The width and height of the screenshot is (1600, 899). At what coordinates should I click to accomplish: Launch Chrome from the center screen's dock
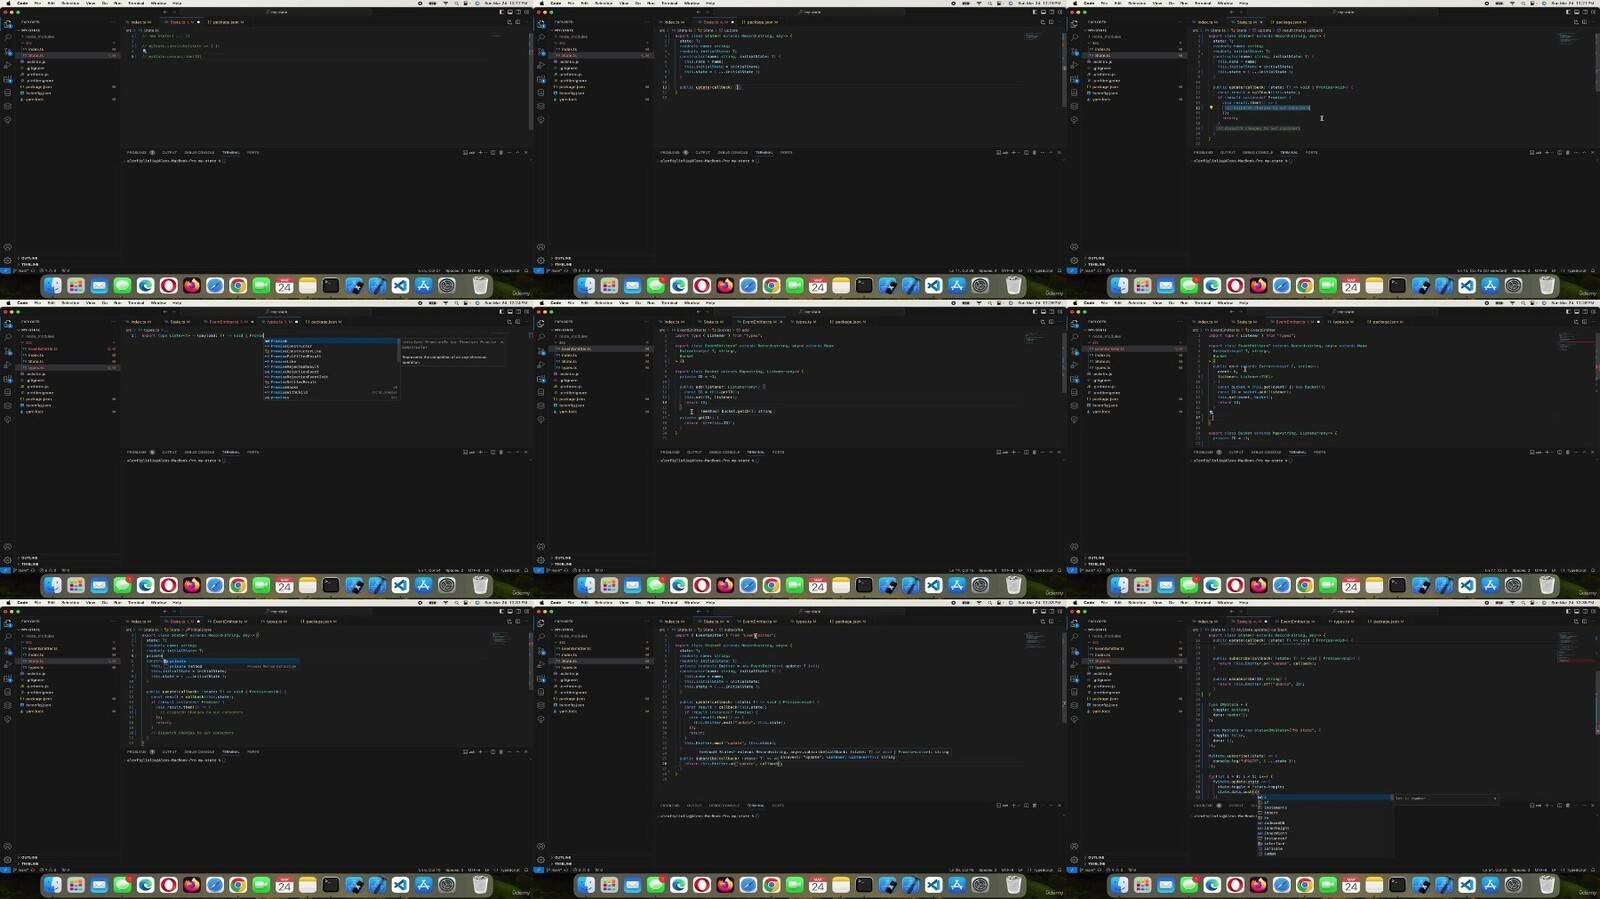coord(771,585)
